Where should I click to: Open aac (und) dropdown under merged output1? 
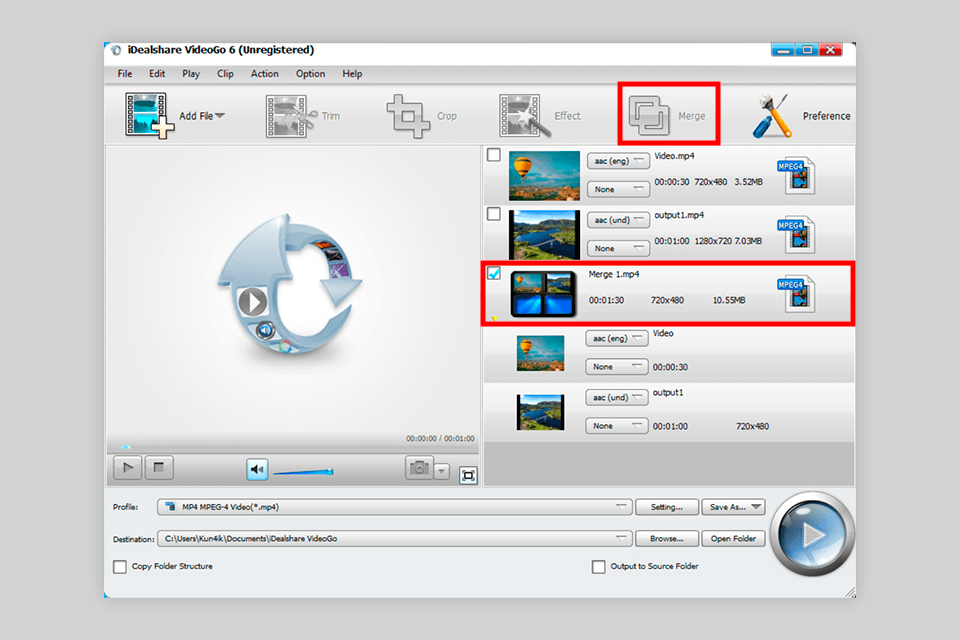(x=617, y=397)
